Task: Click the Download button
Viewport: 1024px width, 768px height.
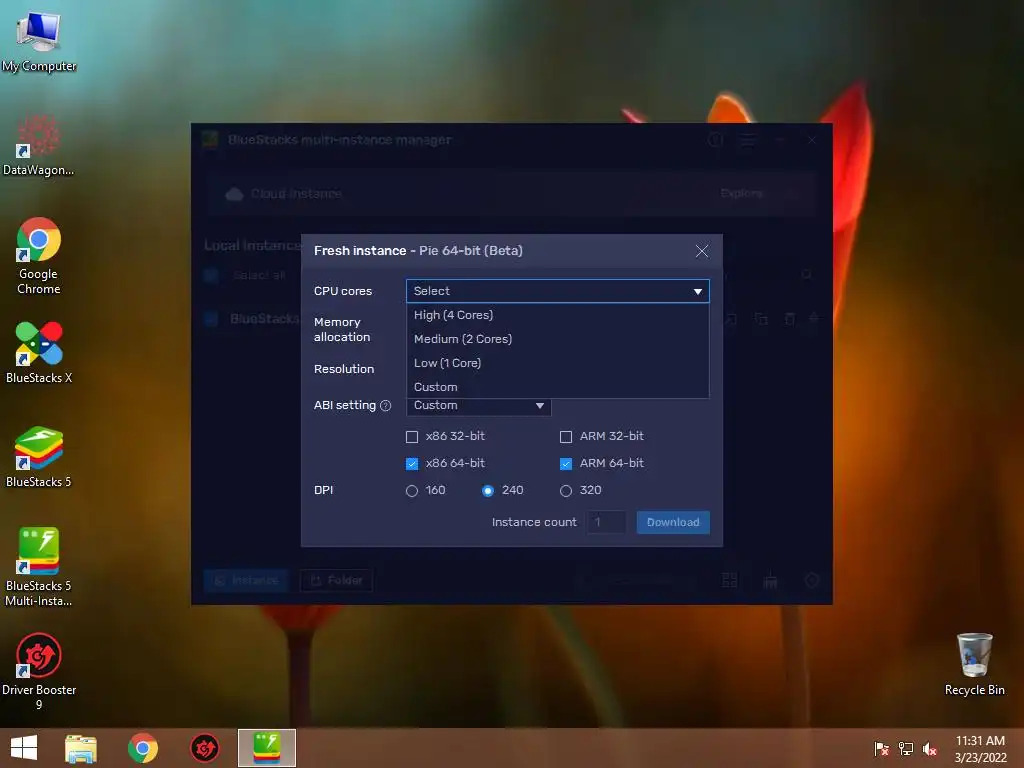Action: (673, 522)
